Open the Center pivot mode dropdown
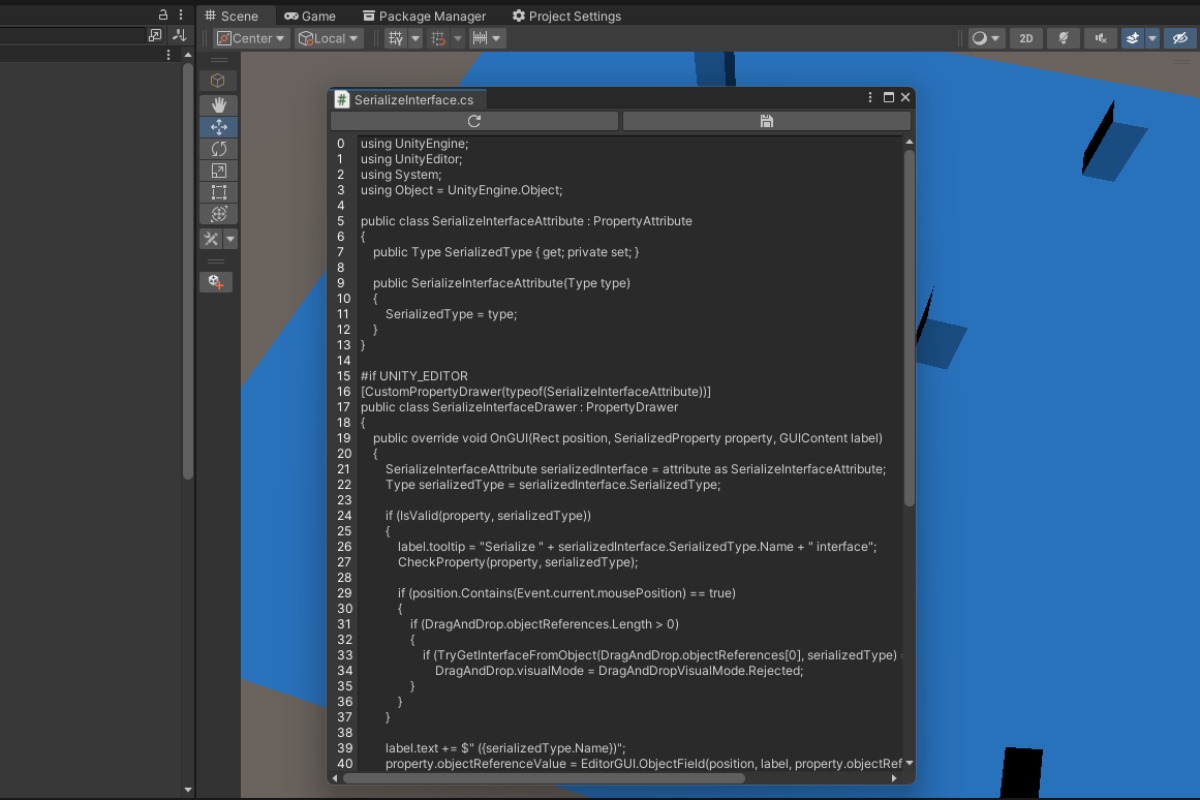 [252, 38]
